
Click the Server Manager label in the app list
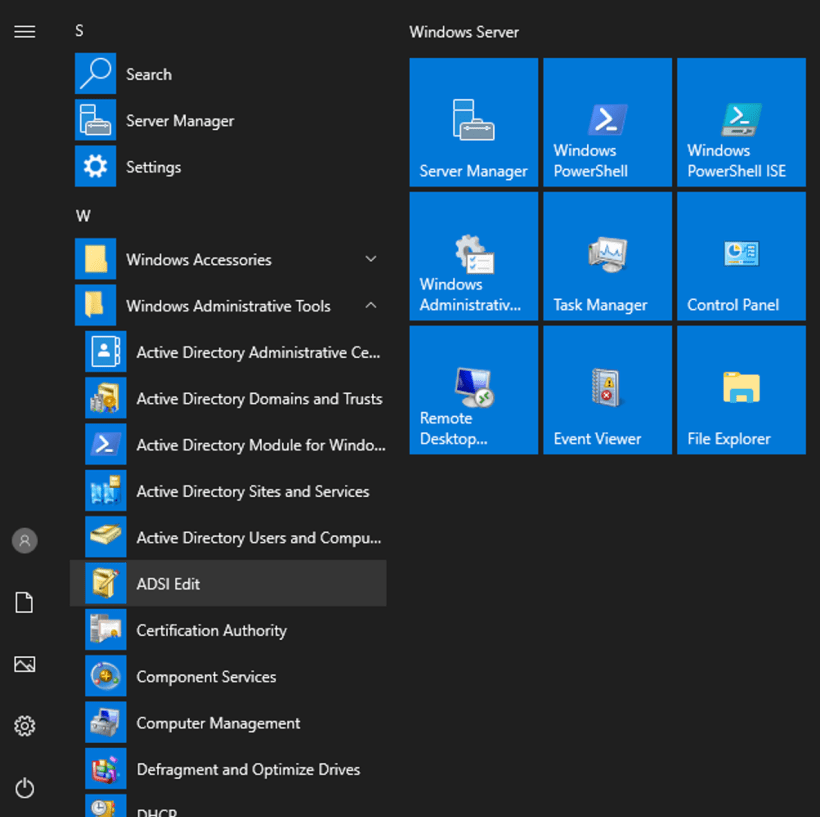click(180, 121)
